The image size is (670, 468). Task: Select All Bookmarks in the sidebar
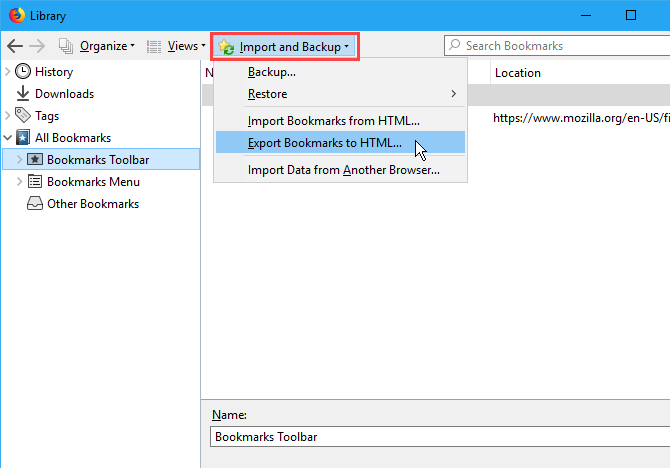pos(73,138)
